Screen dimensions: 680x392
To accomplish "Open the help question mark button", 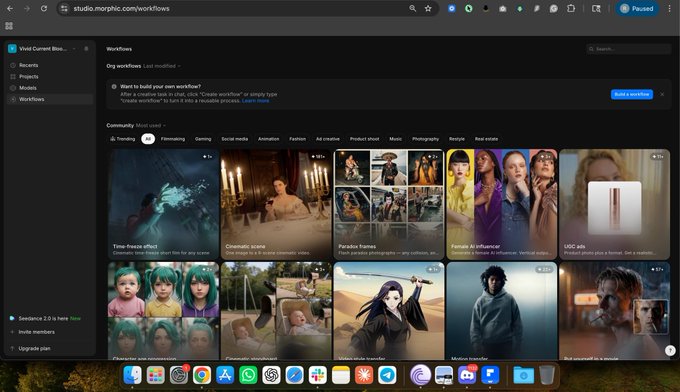I will [x=670, y=350].
